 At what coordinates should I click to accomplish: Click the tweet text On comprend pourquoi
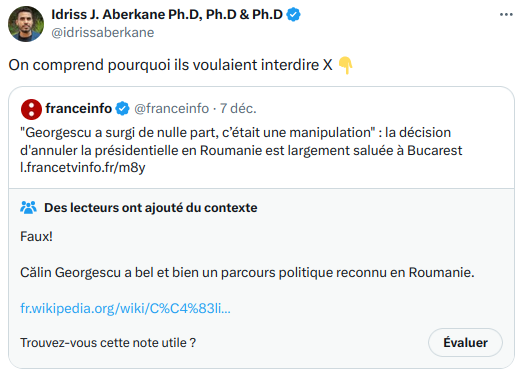tap(170, 65)
